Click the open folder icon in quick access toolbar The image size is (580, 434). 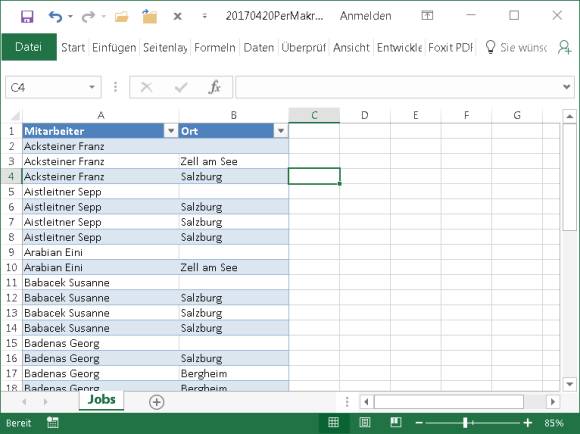pos(121,16)
